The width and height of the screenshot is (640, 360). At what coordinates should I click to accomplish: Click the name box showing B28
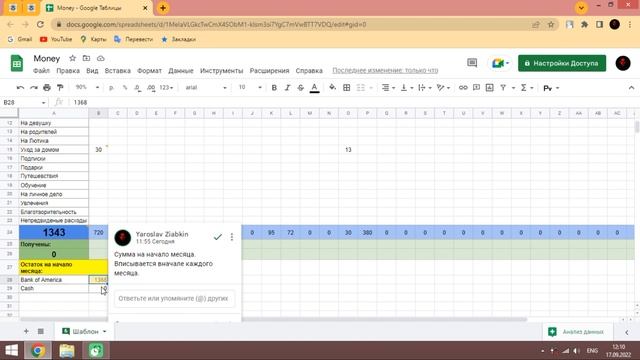click(x=24, y=102)
